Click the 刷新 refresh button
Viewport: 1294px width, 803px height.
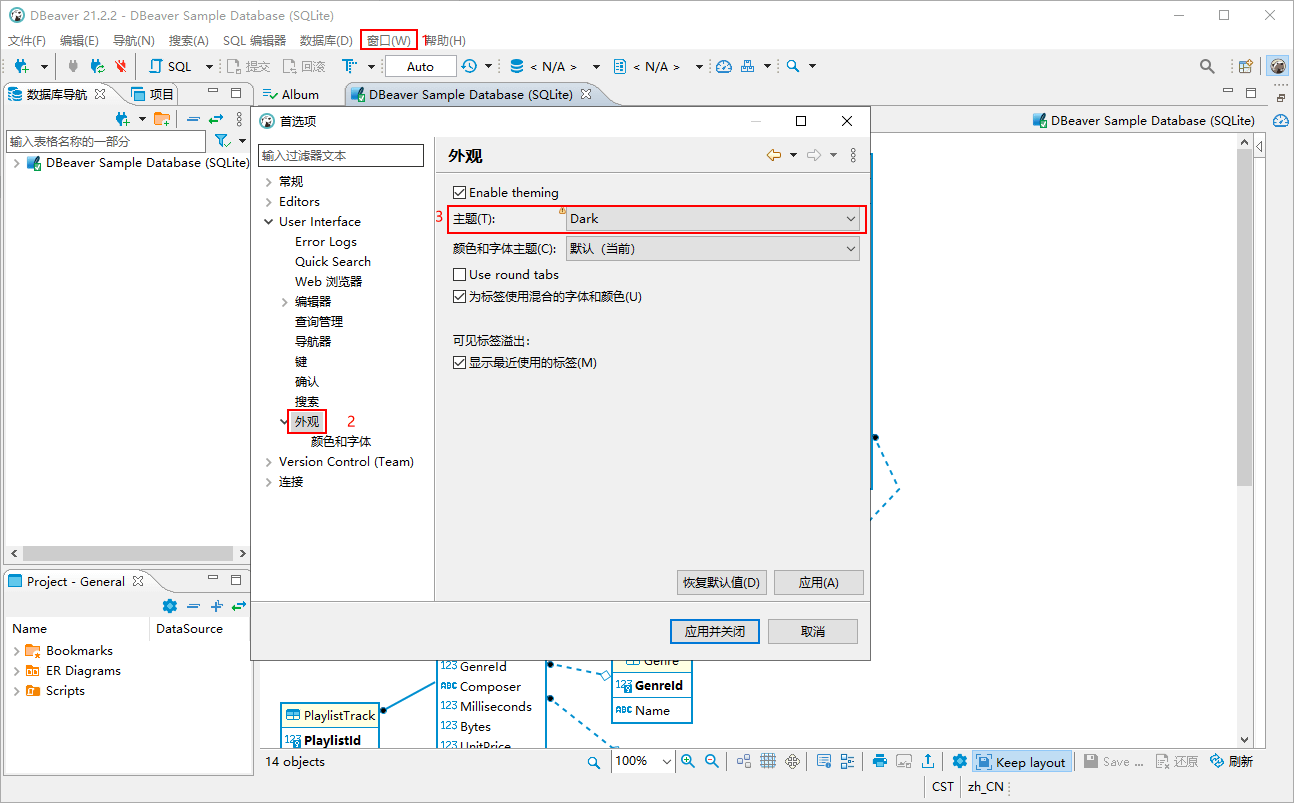pyautogui.click(x=1231, y=761)
